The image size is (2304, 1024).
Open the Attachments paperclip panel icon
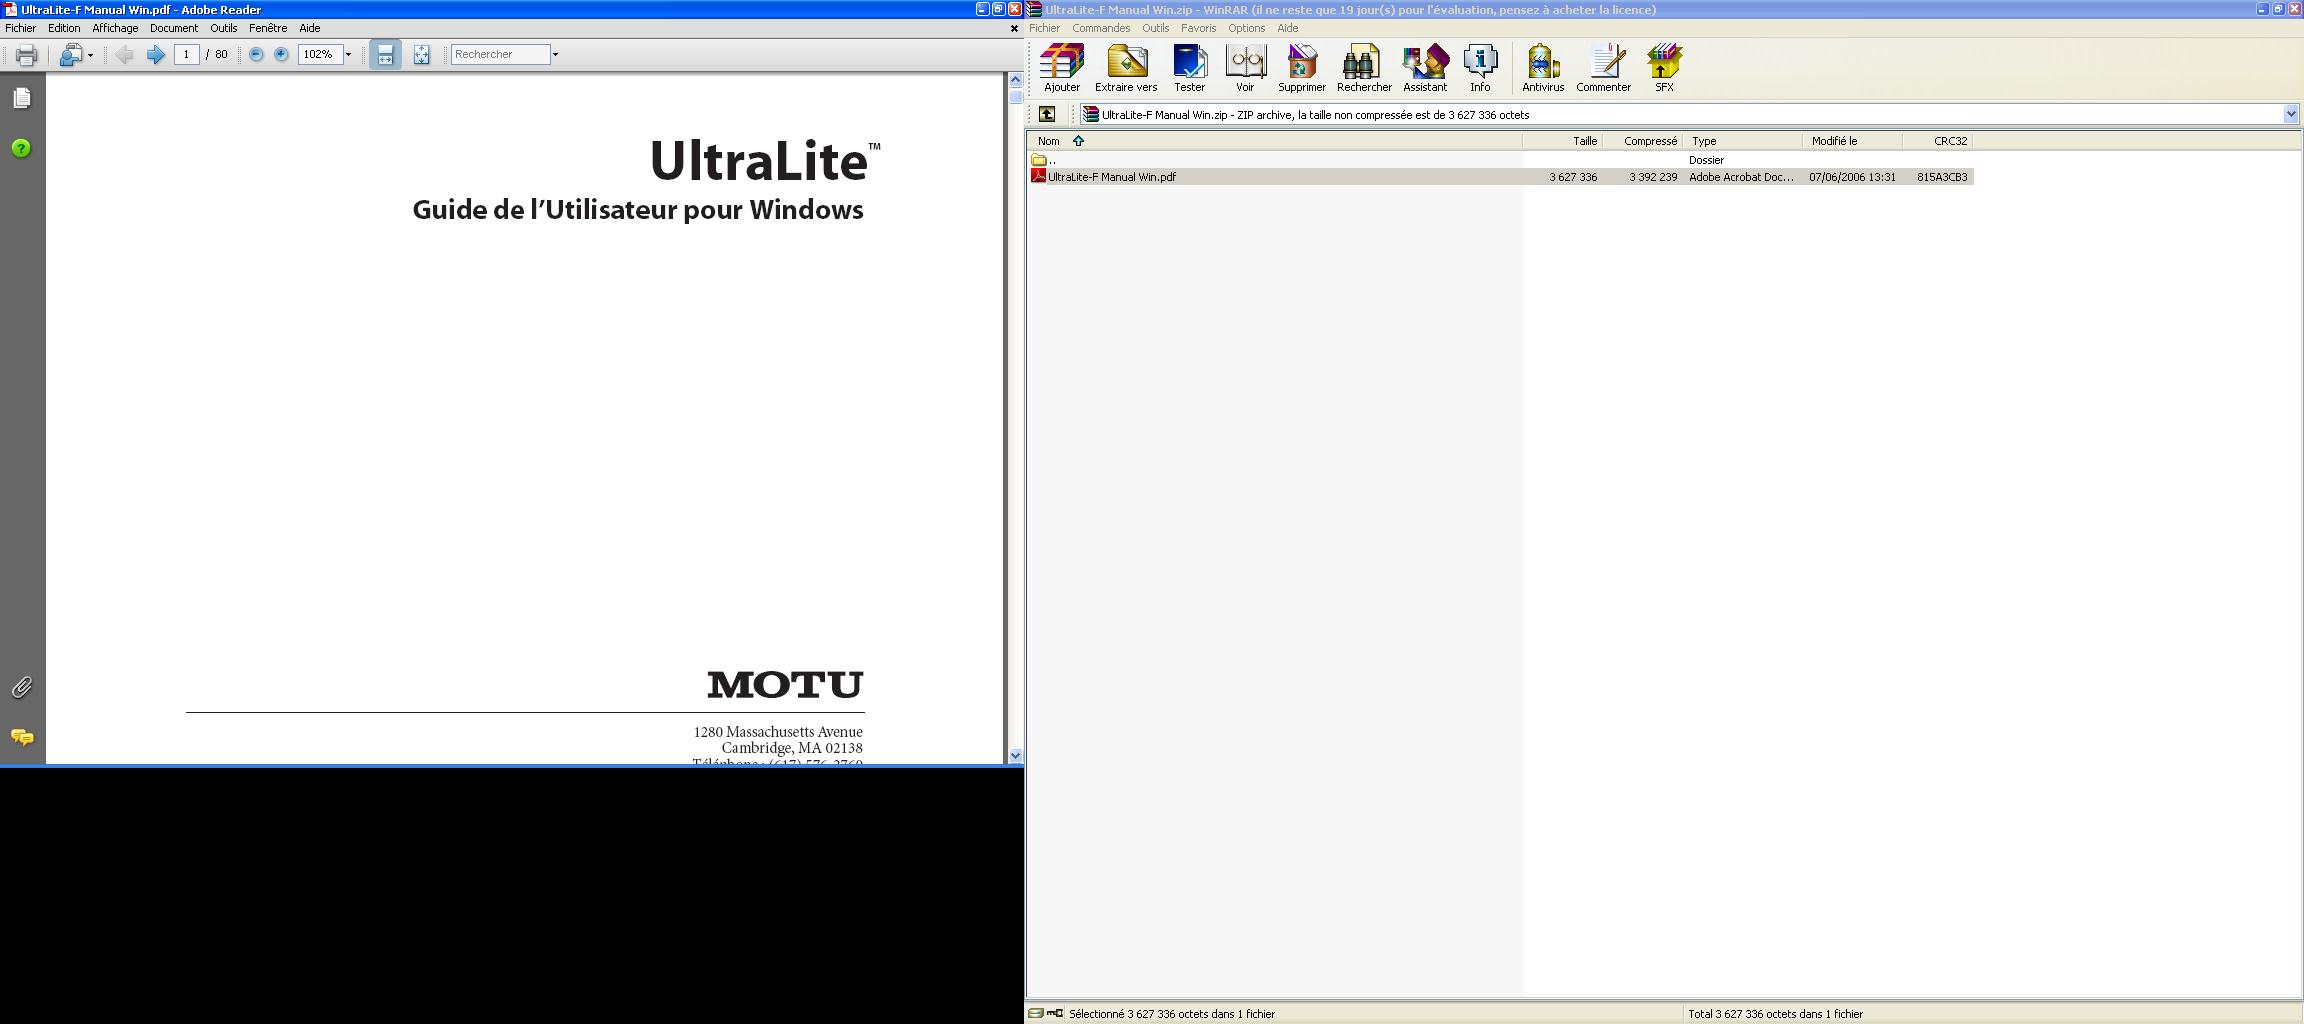pyautogui.click(x=22, y=687)
